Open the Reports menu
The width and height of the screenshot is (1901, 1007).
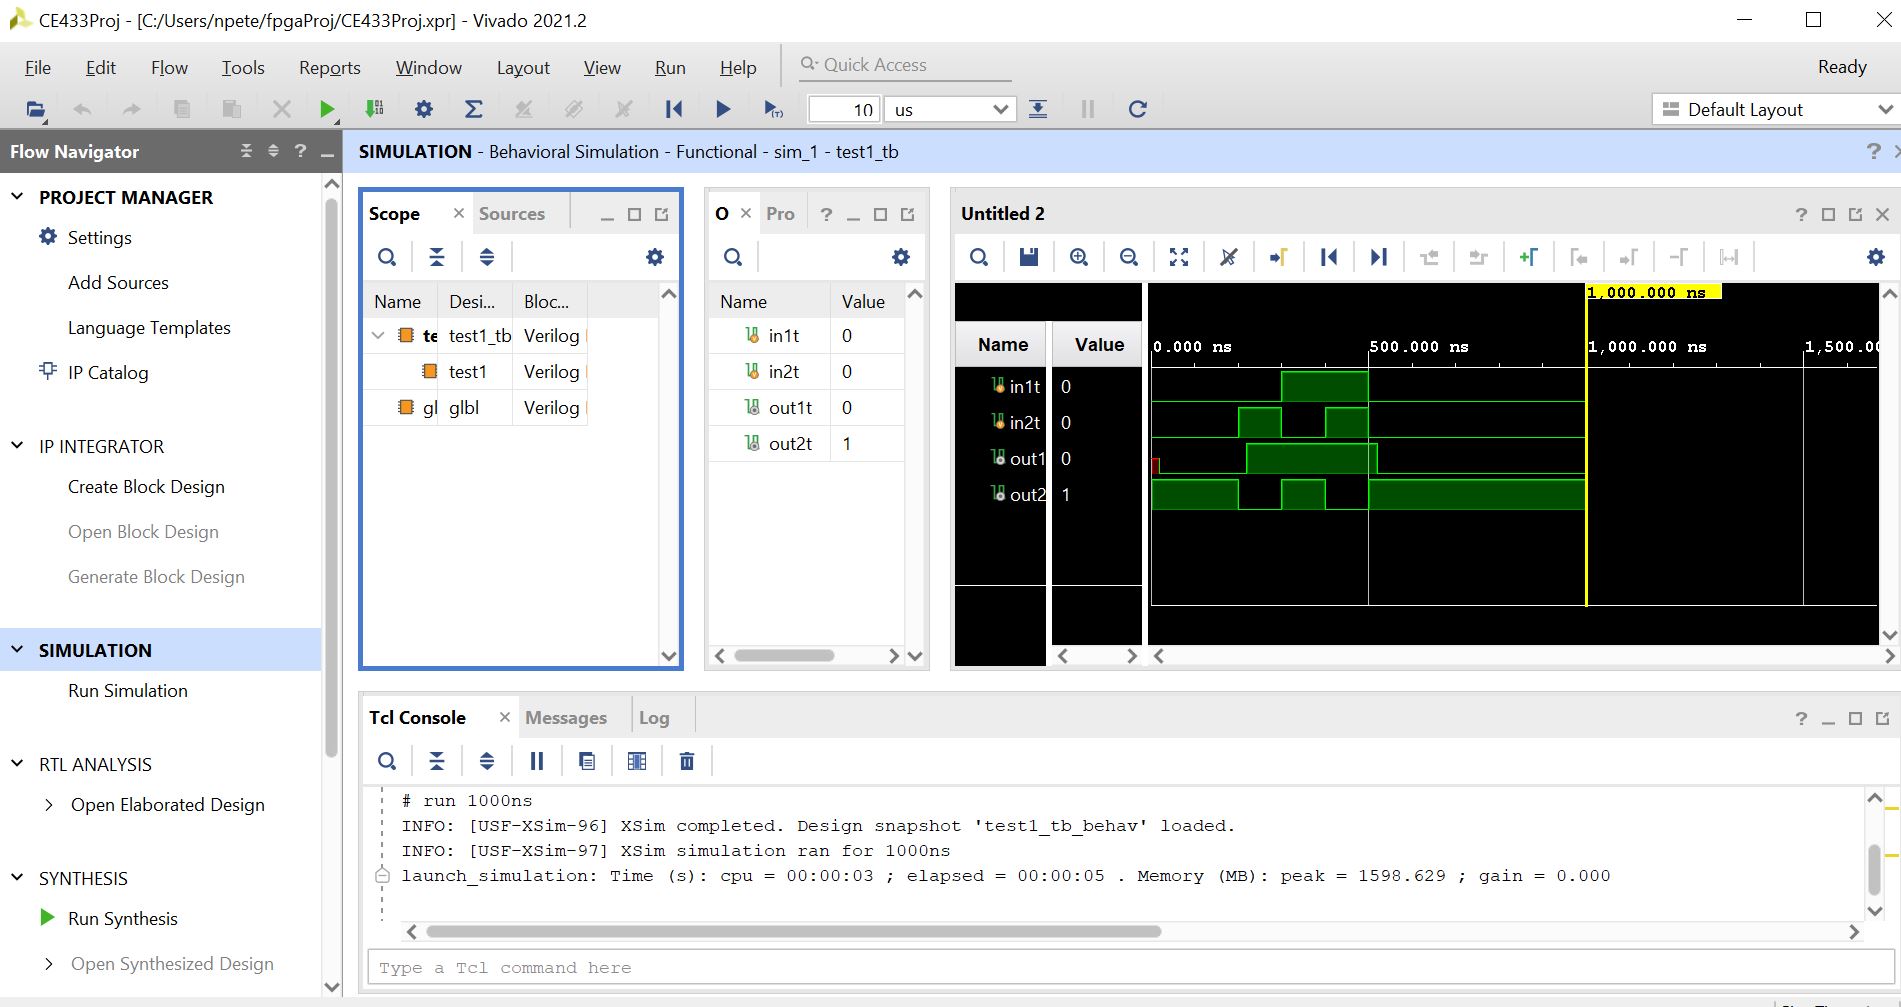(329, 67)
